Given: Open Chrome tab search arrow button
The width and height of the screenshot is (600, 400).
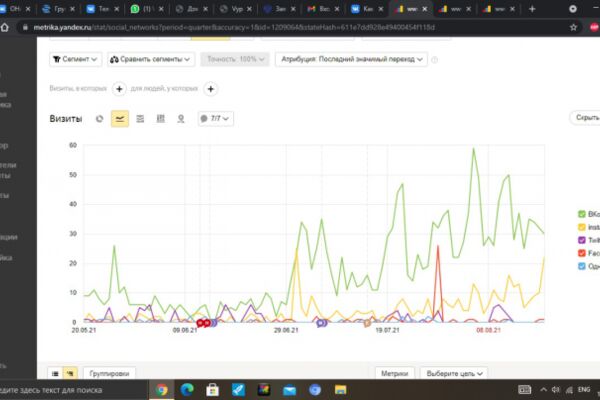Looking at the screenshot, I should (x=573, y=9).
